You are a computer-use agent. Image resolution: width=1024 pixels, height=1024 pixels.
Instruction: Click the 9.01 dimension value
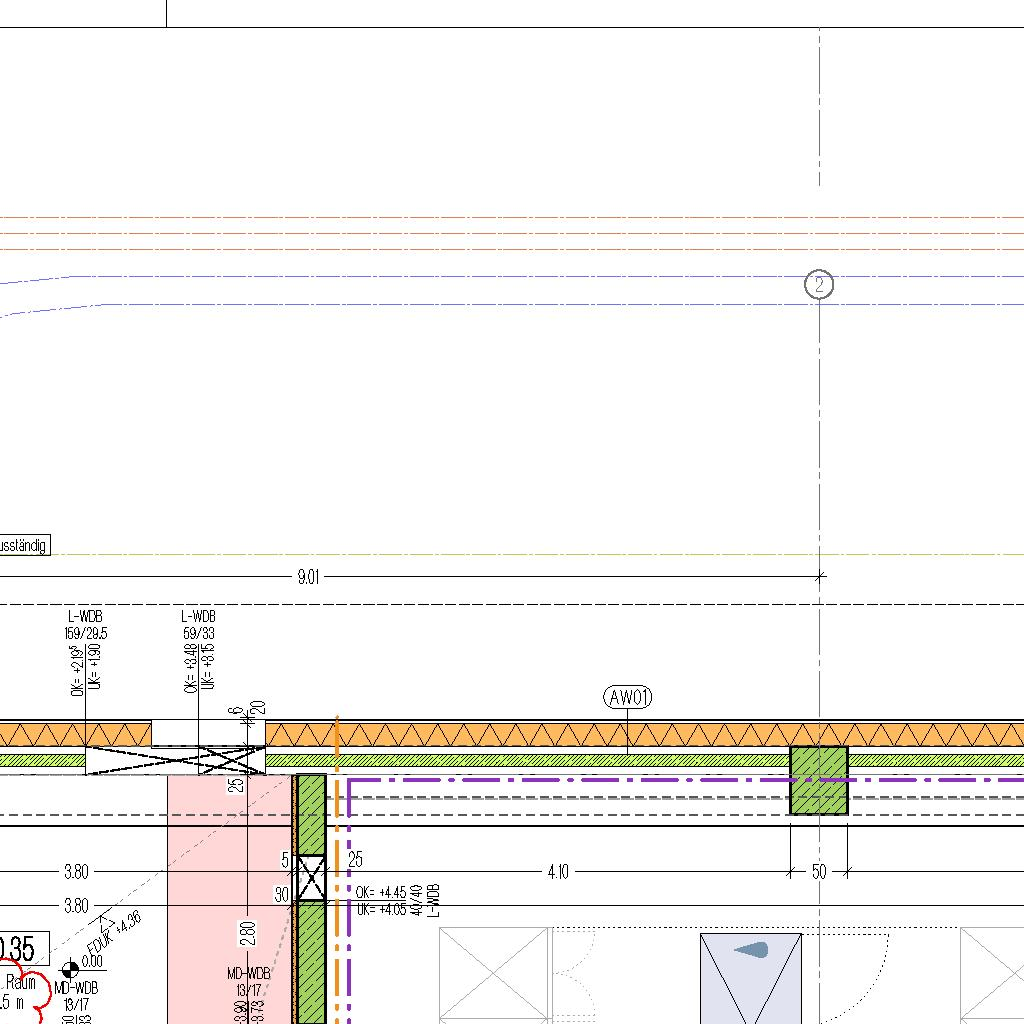point(309,577)
